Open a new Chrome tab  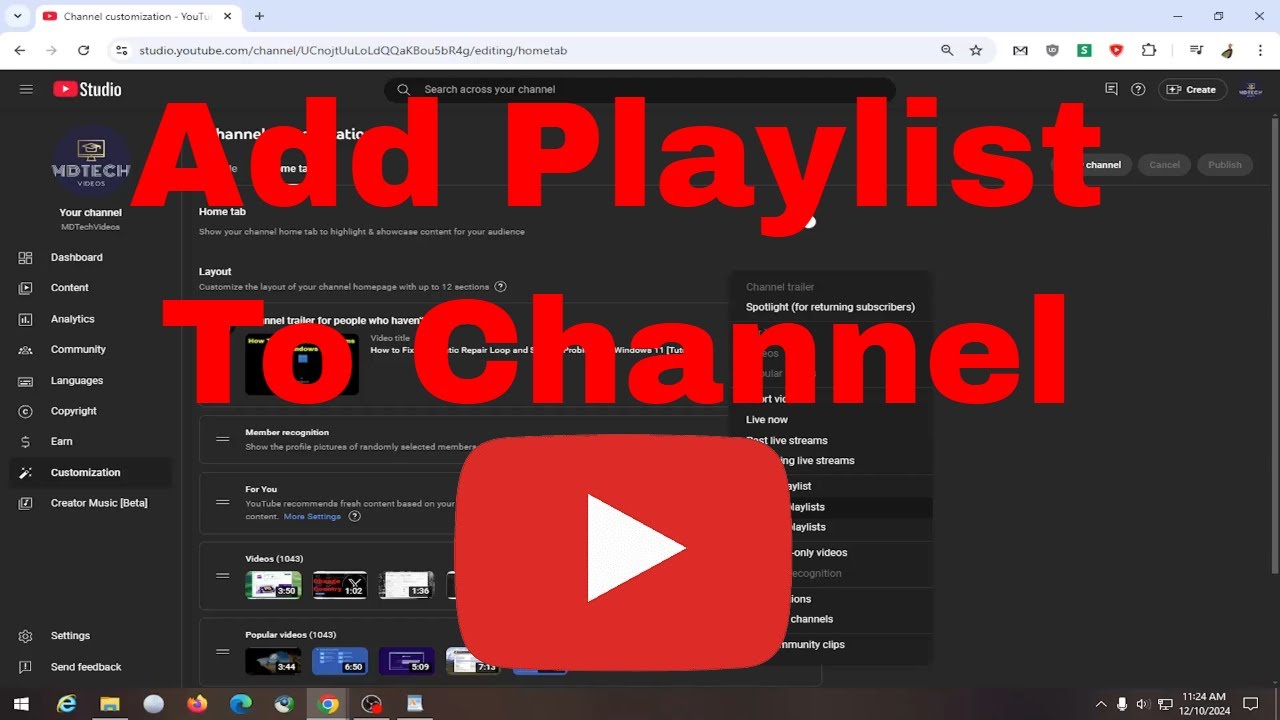(x=260, y=16)
